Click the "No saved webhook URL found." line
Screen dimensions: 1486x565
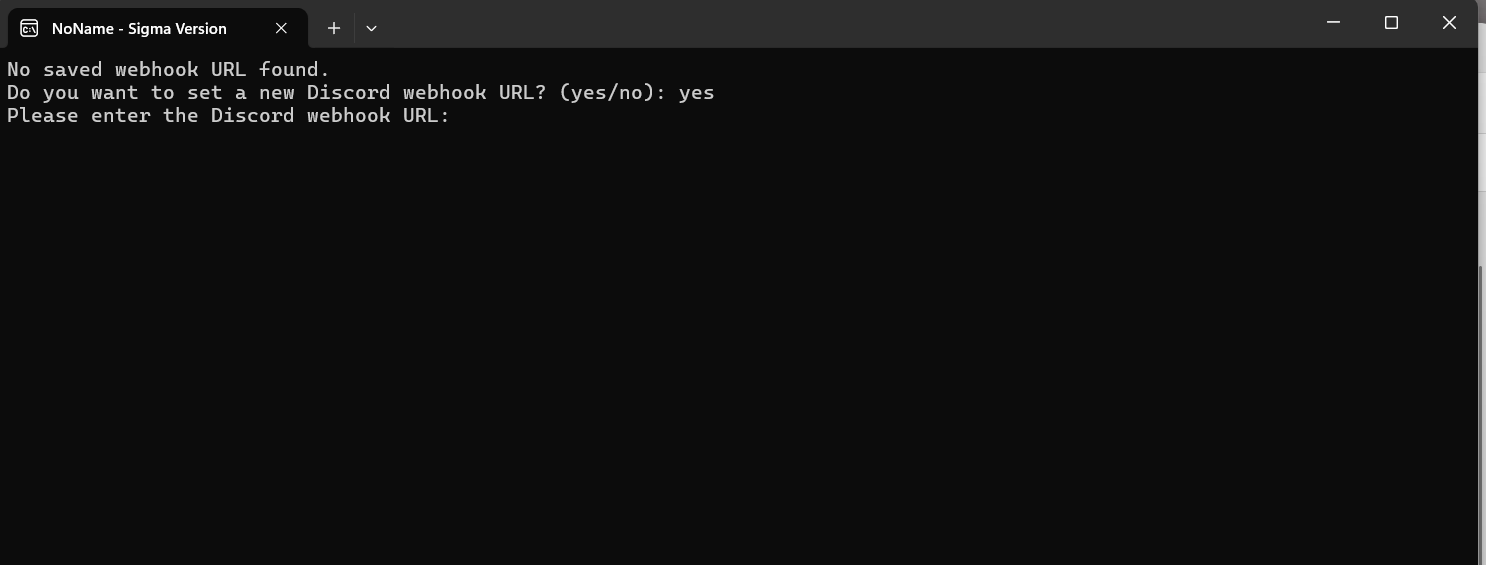click(168, 70)
